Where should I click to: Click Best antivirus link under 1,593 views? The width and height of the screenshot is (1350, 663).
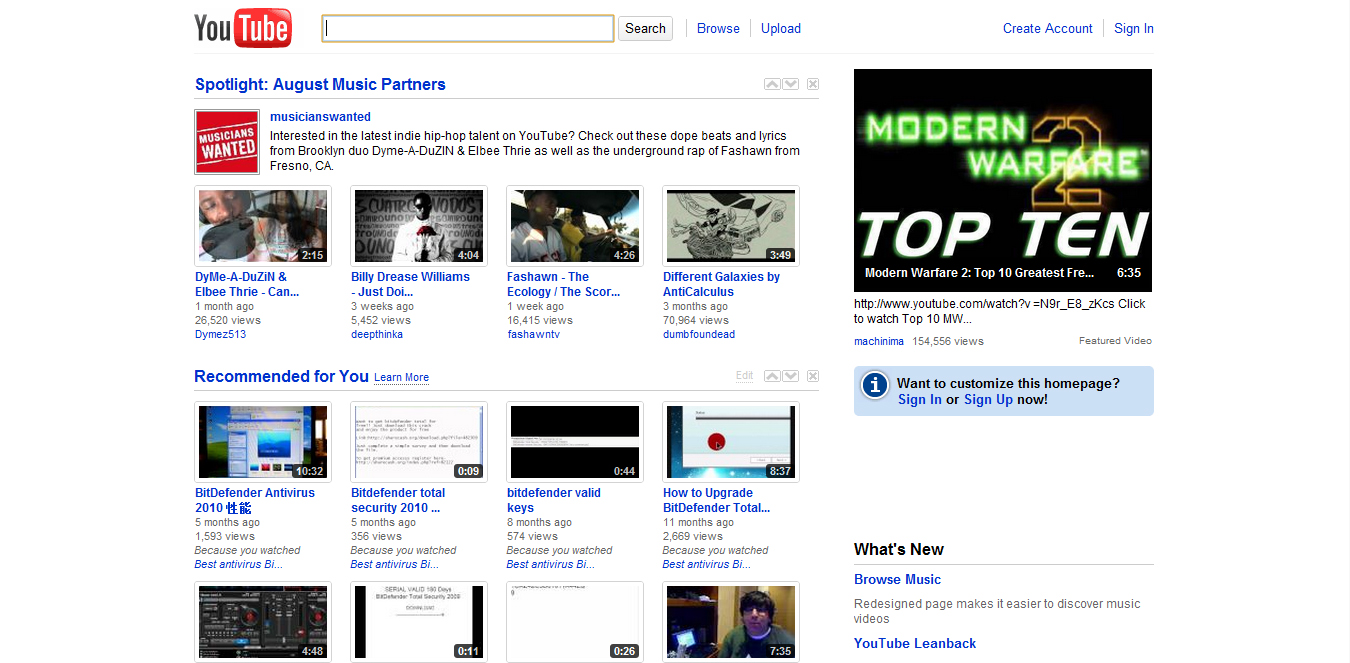point(239,564)
